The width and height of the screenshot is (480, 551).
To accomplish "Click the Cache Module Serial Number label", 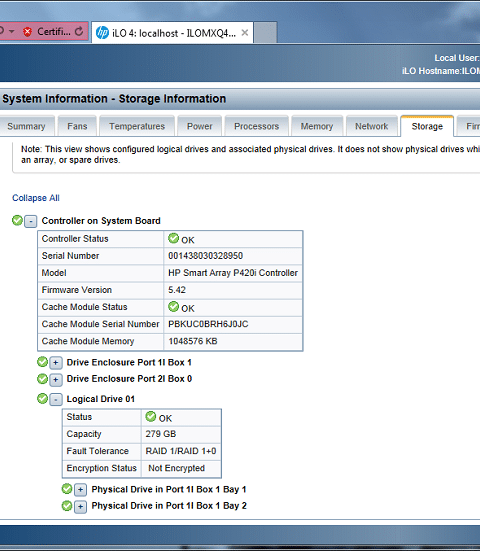I will tap(100, 324).
